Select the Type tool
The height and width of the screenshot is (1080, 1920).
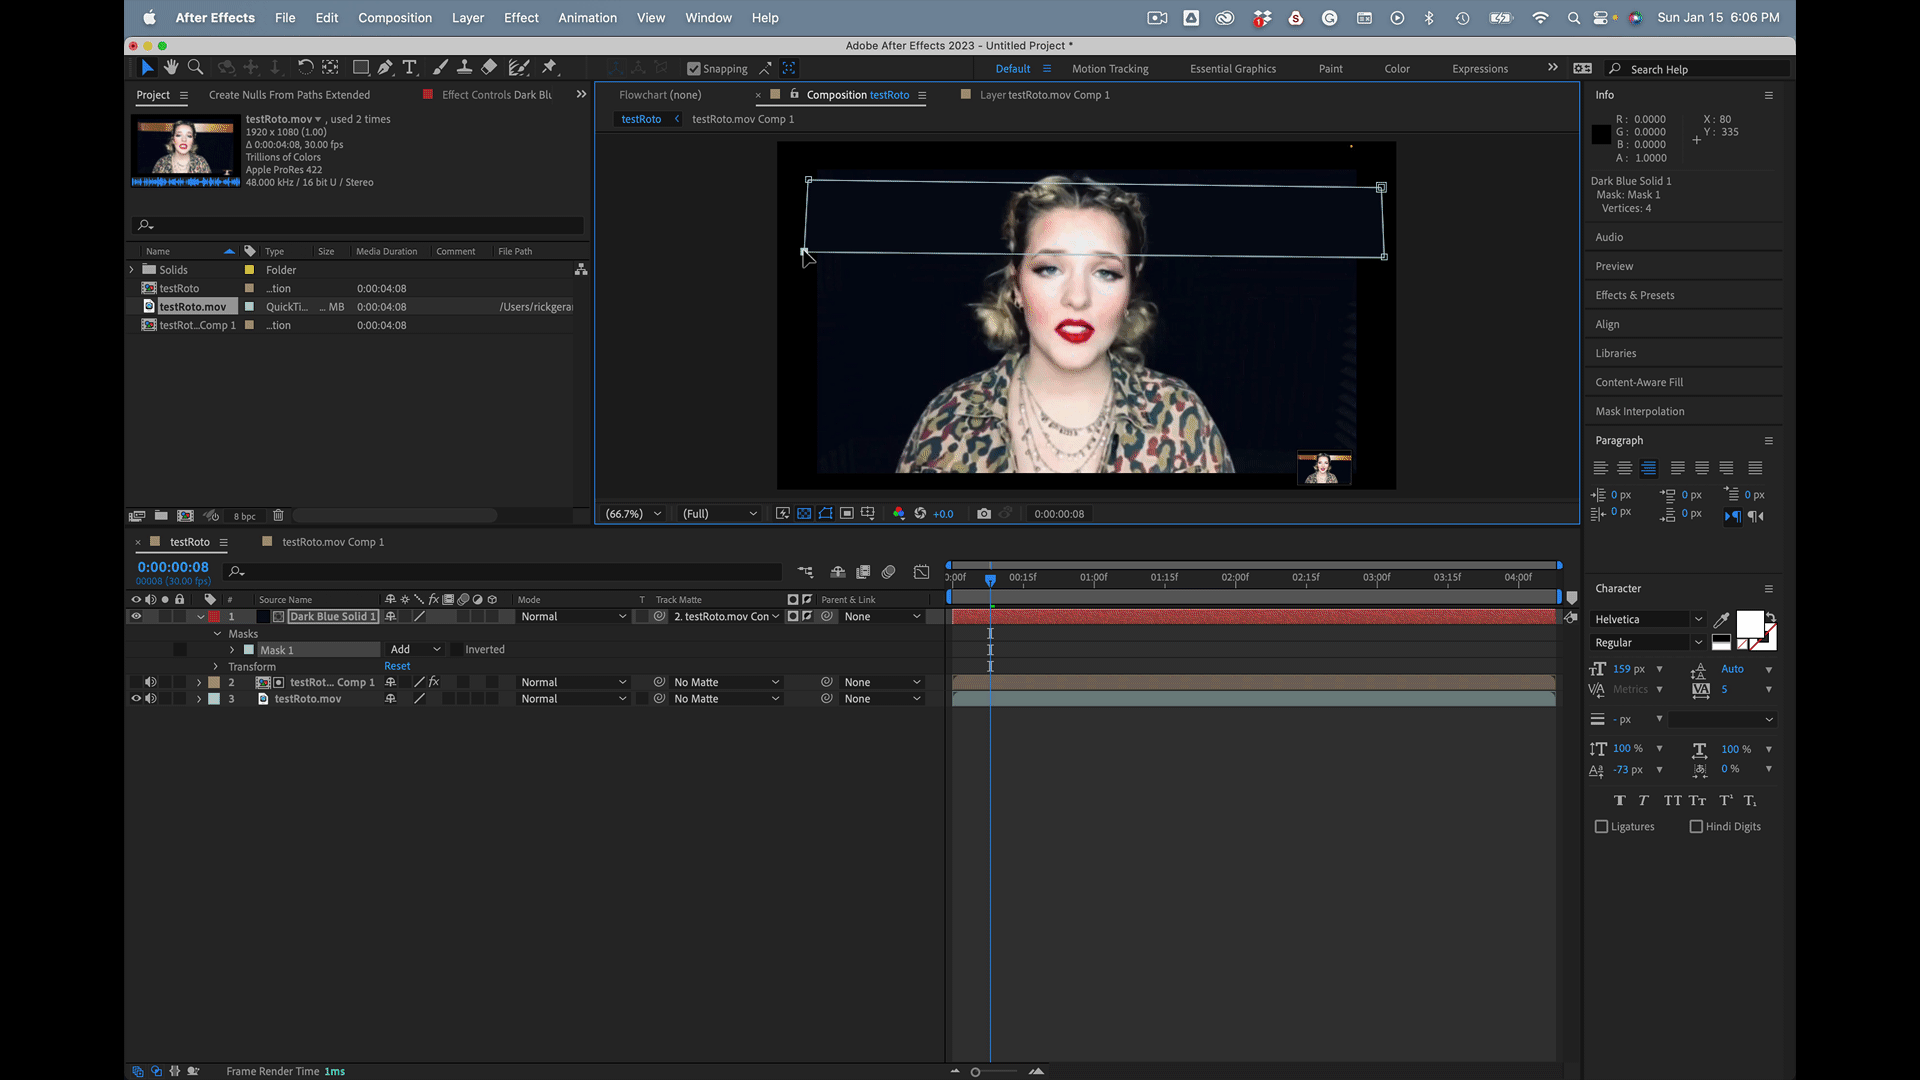tap(410, 67)
